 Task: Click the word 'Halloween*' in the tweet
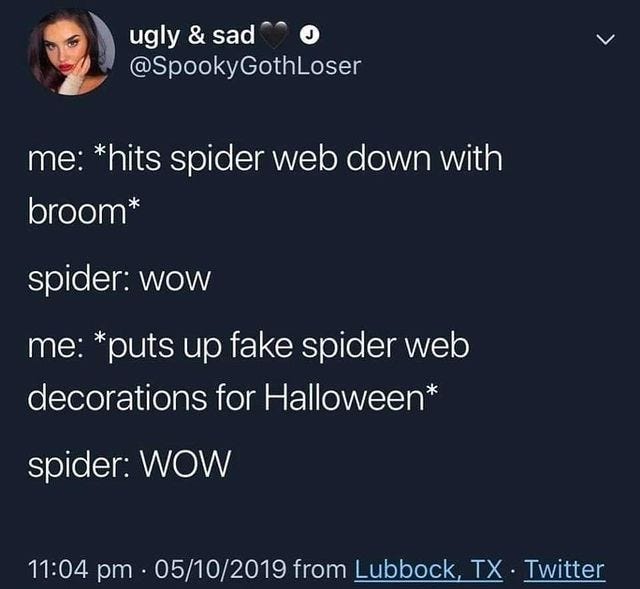[351, 398]
